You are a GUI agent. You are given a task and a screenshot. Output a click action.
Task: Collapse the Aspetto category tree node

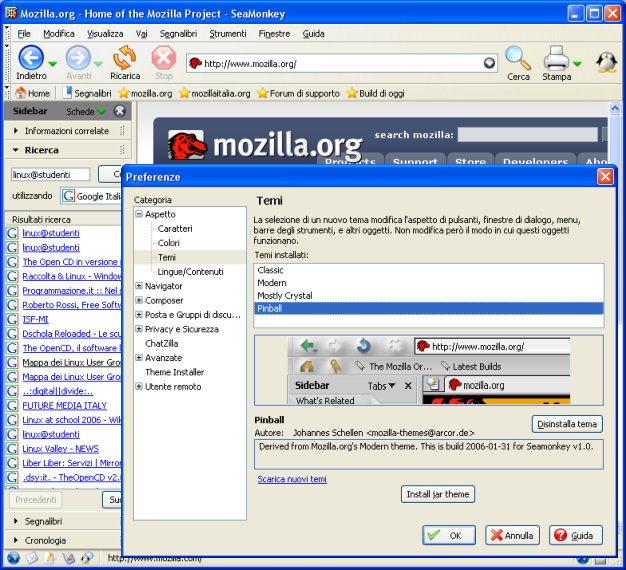(x=139, y=214)
